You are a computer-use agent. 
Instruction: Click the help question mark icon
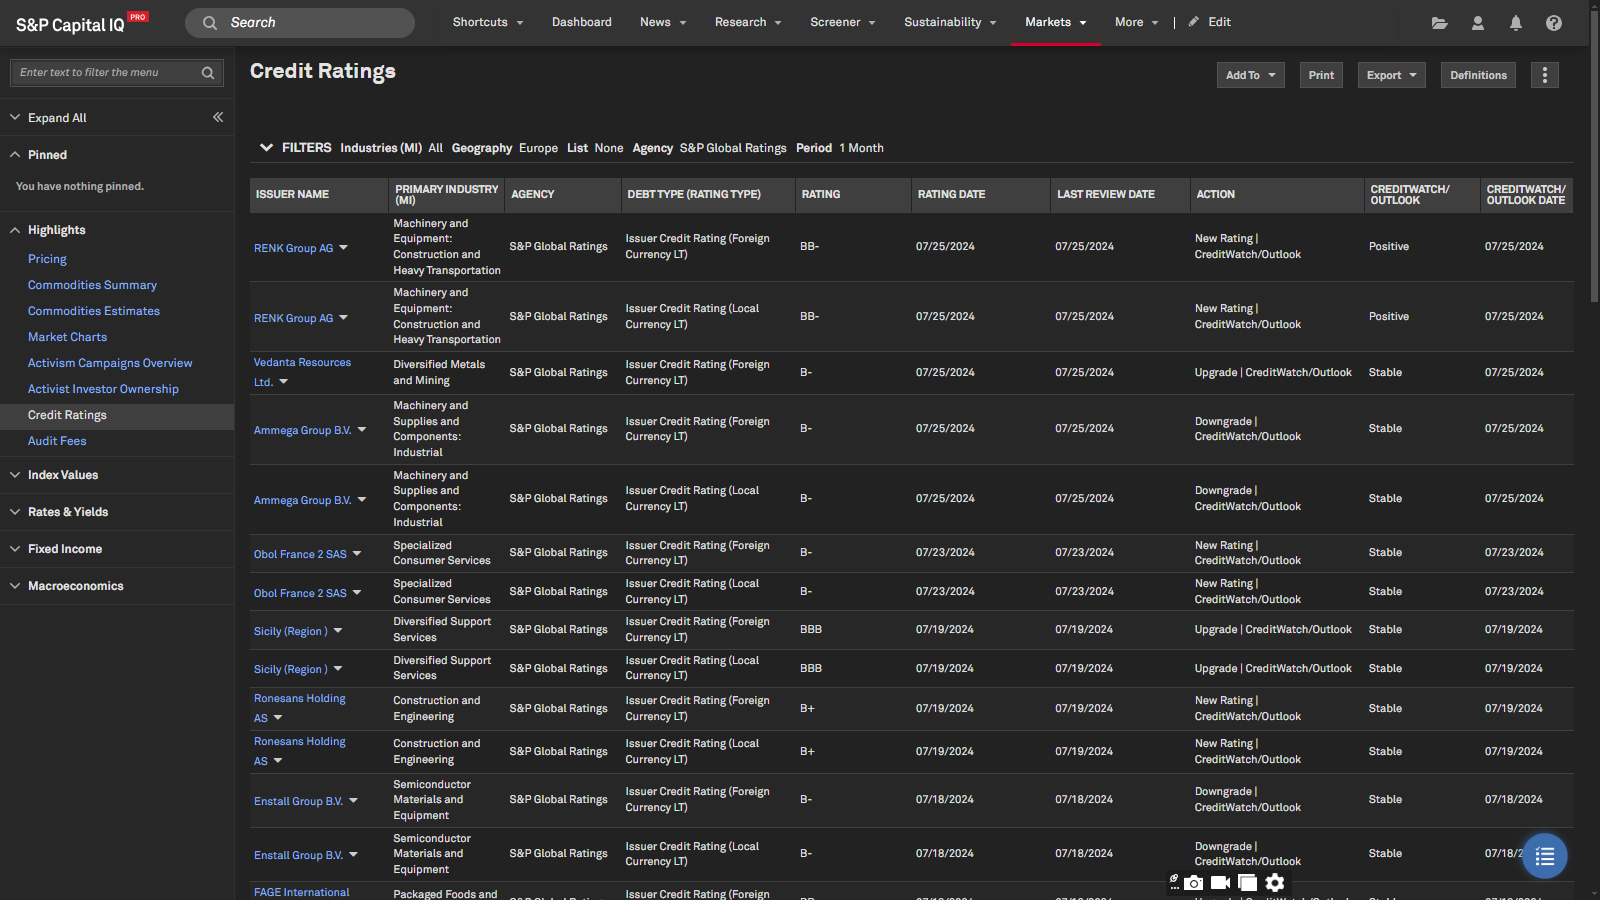1553,23
